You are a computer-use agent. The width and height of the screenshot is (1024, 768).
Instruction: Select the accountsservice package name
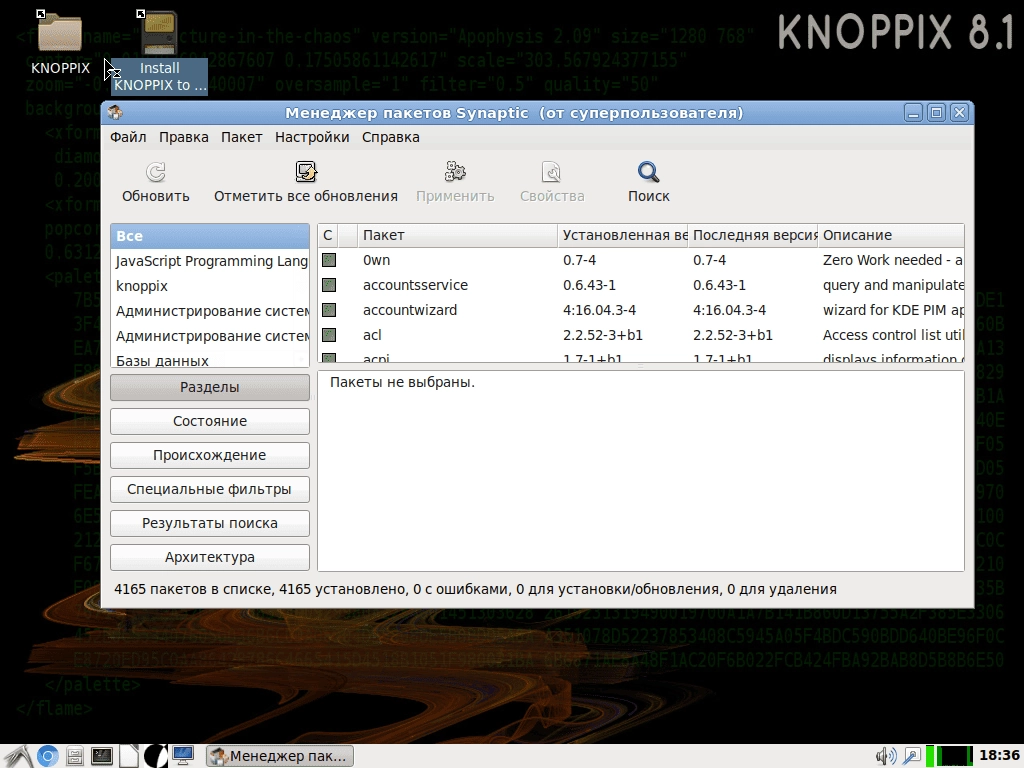(415, 285)
